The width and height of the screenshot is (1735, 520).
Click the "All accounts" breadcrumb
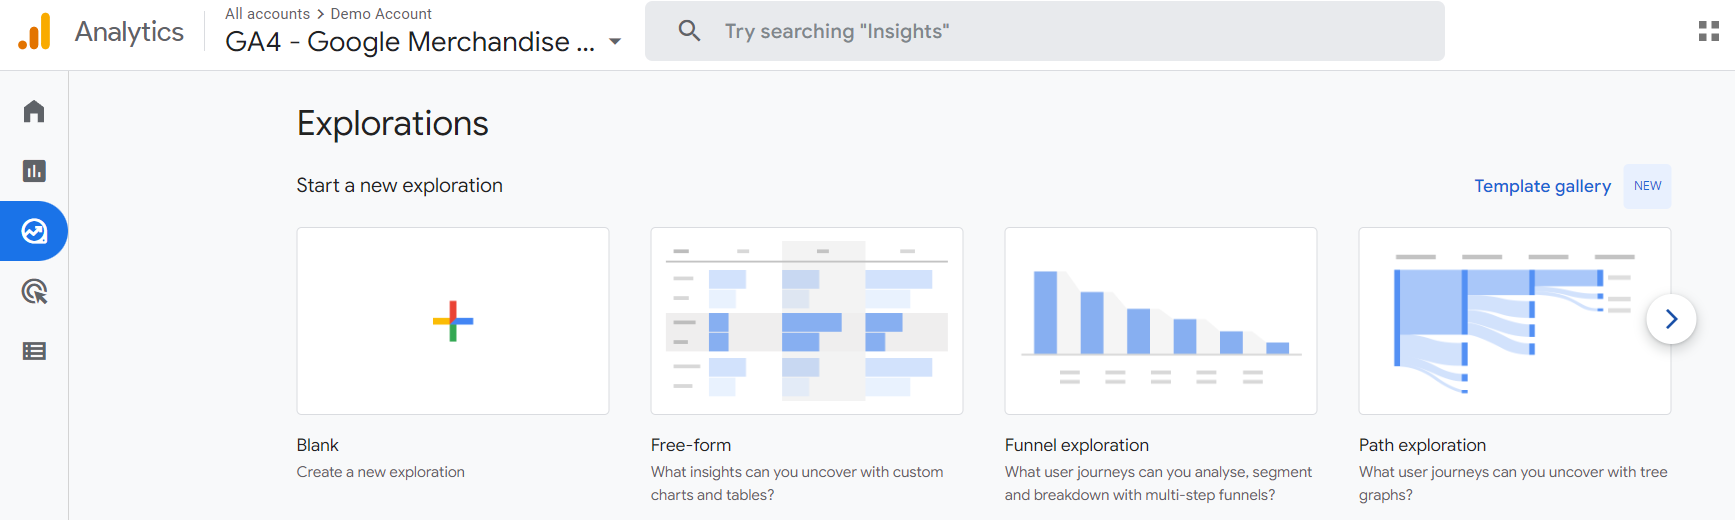pos(267,14)
